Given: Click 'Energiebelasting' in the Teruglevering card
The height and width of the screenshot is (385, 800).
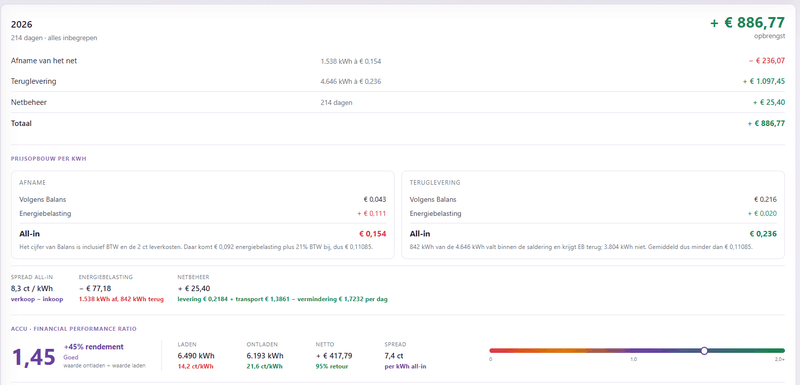Looking at the screenshot, I should click(435, 213).
